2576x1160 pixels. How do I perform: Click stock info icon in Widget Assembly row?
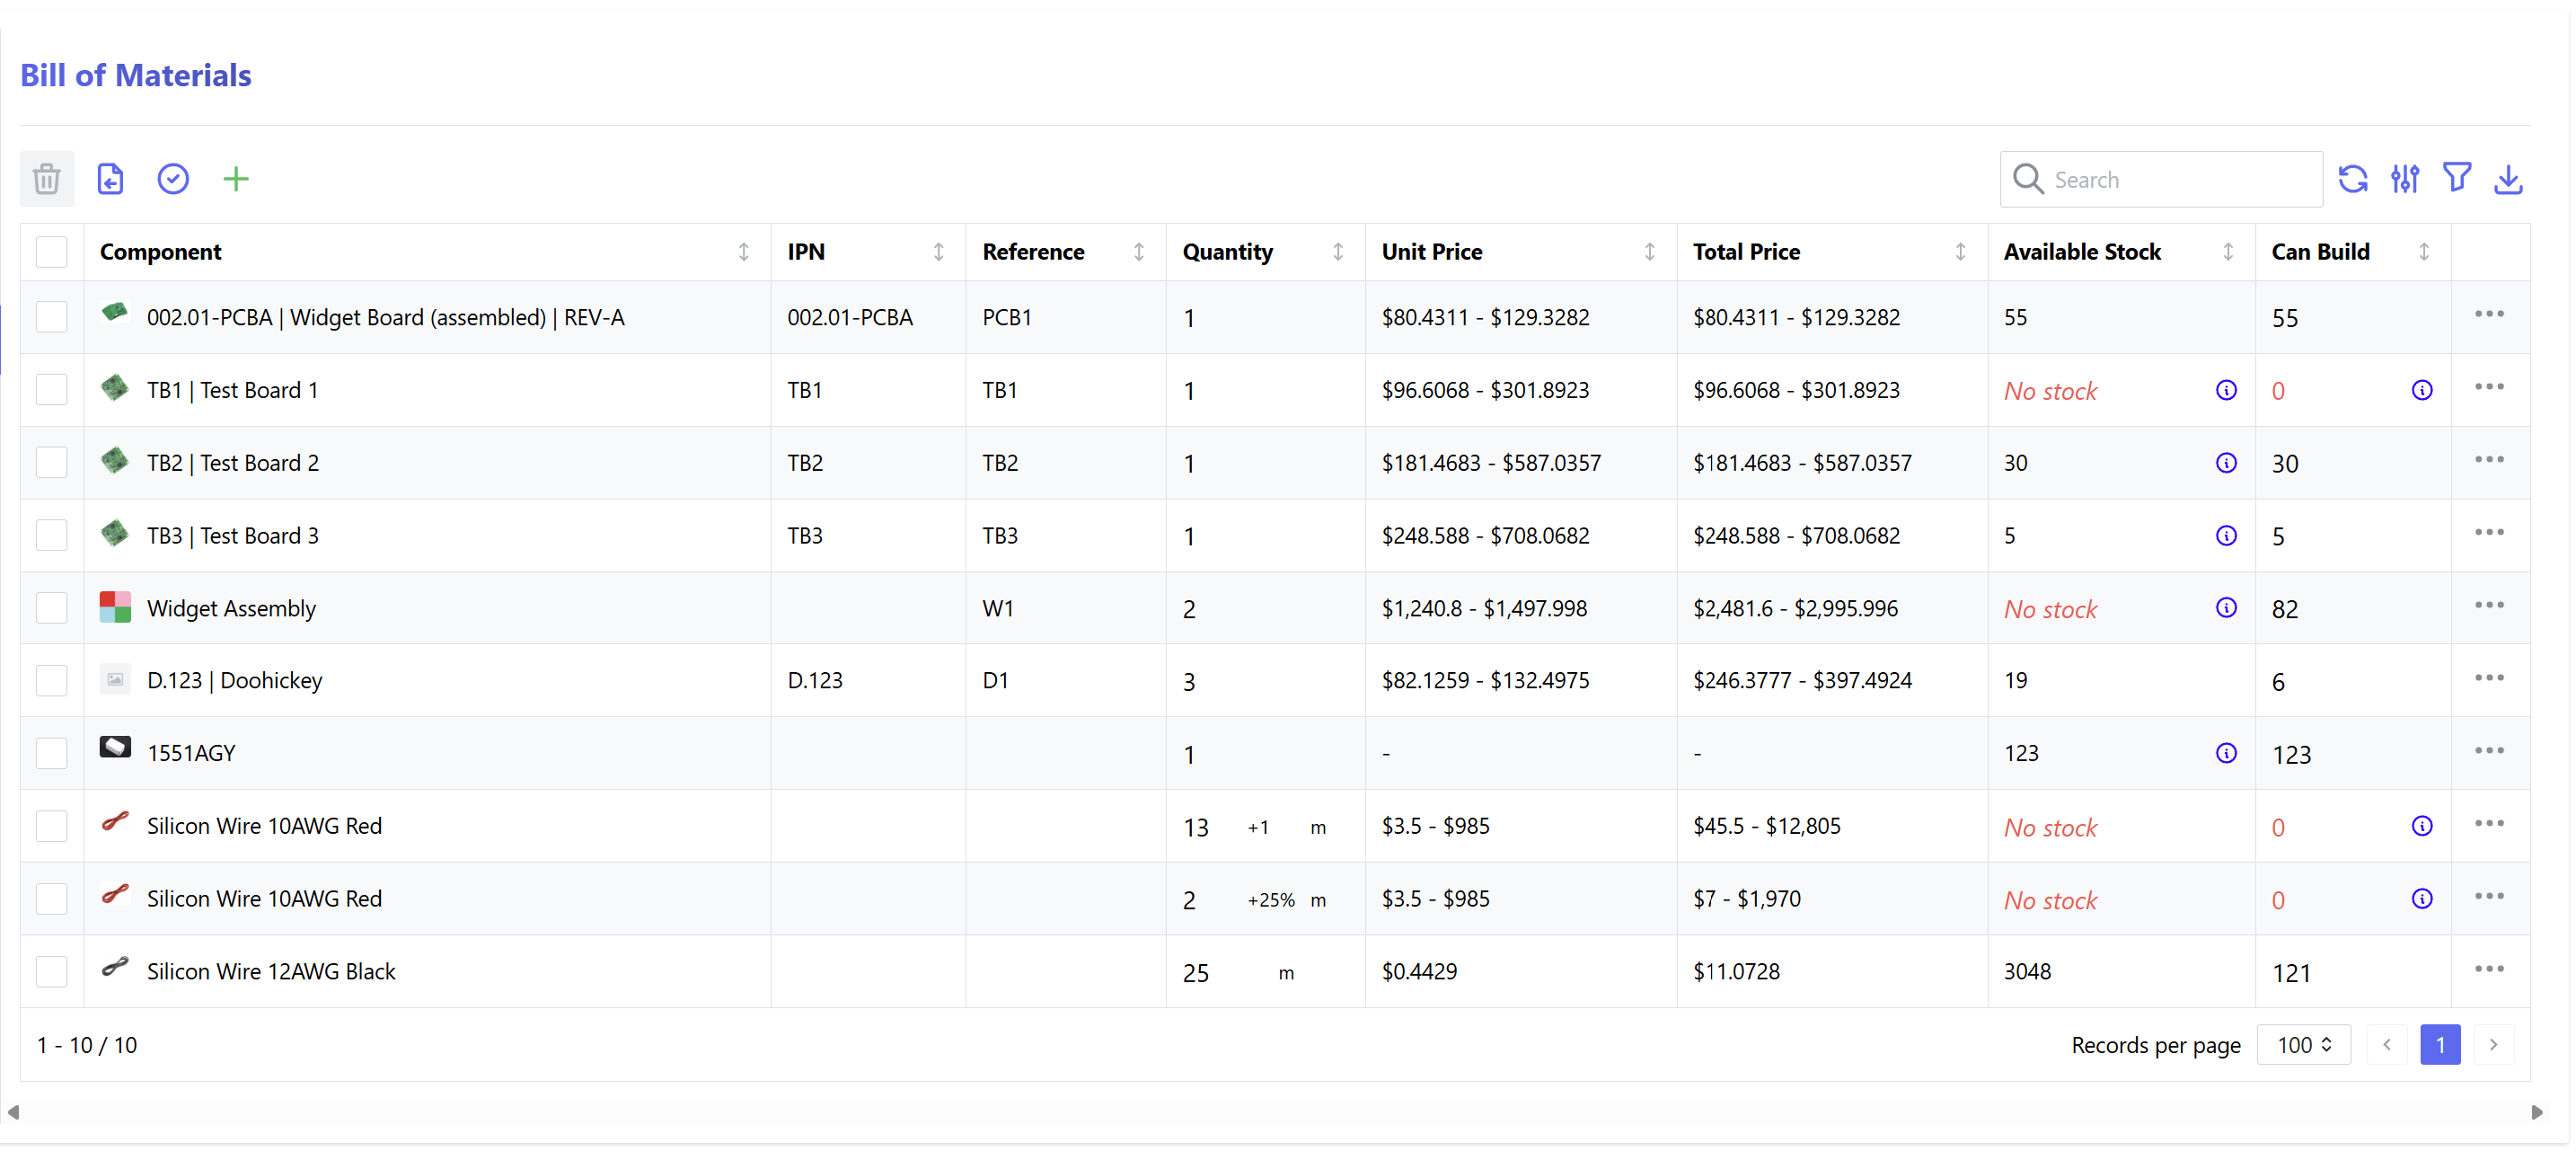2225,608
